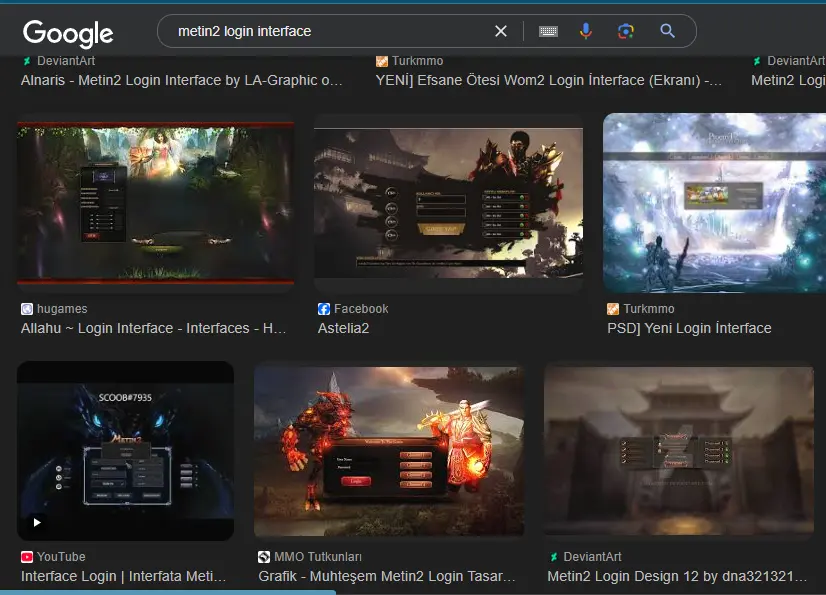Click the play icon on YouTube thumbnail
826x595 pixels.
point(37,523)
